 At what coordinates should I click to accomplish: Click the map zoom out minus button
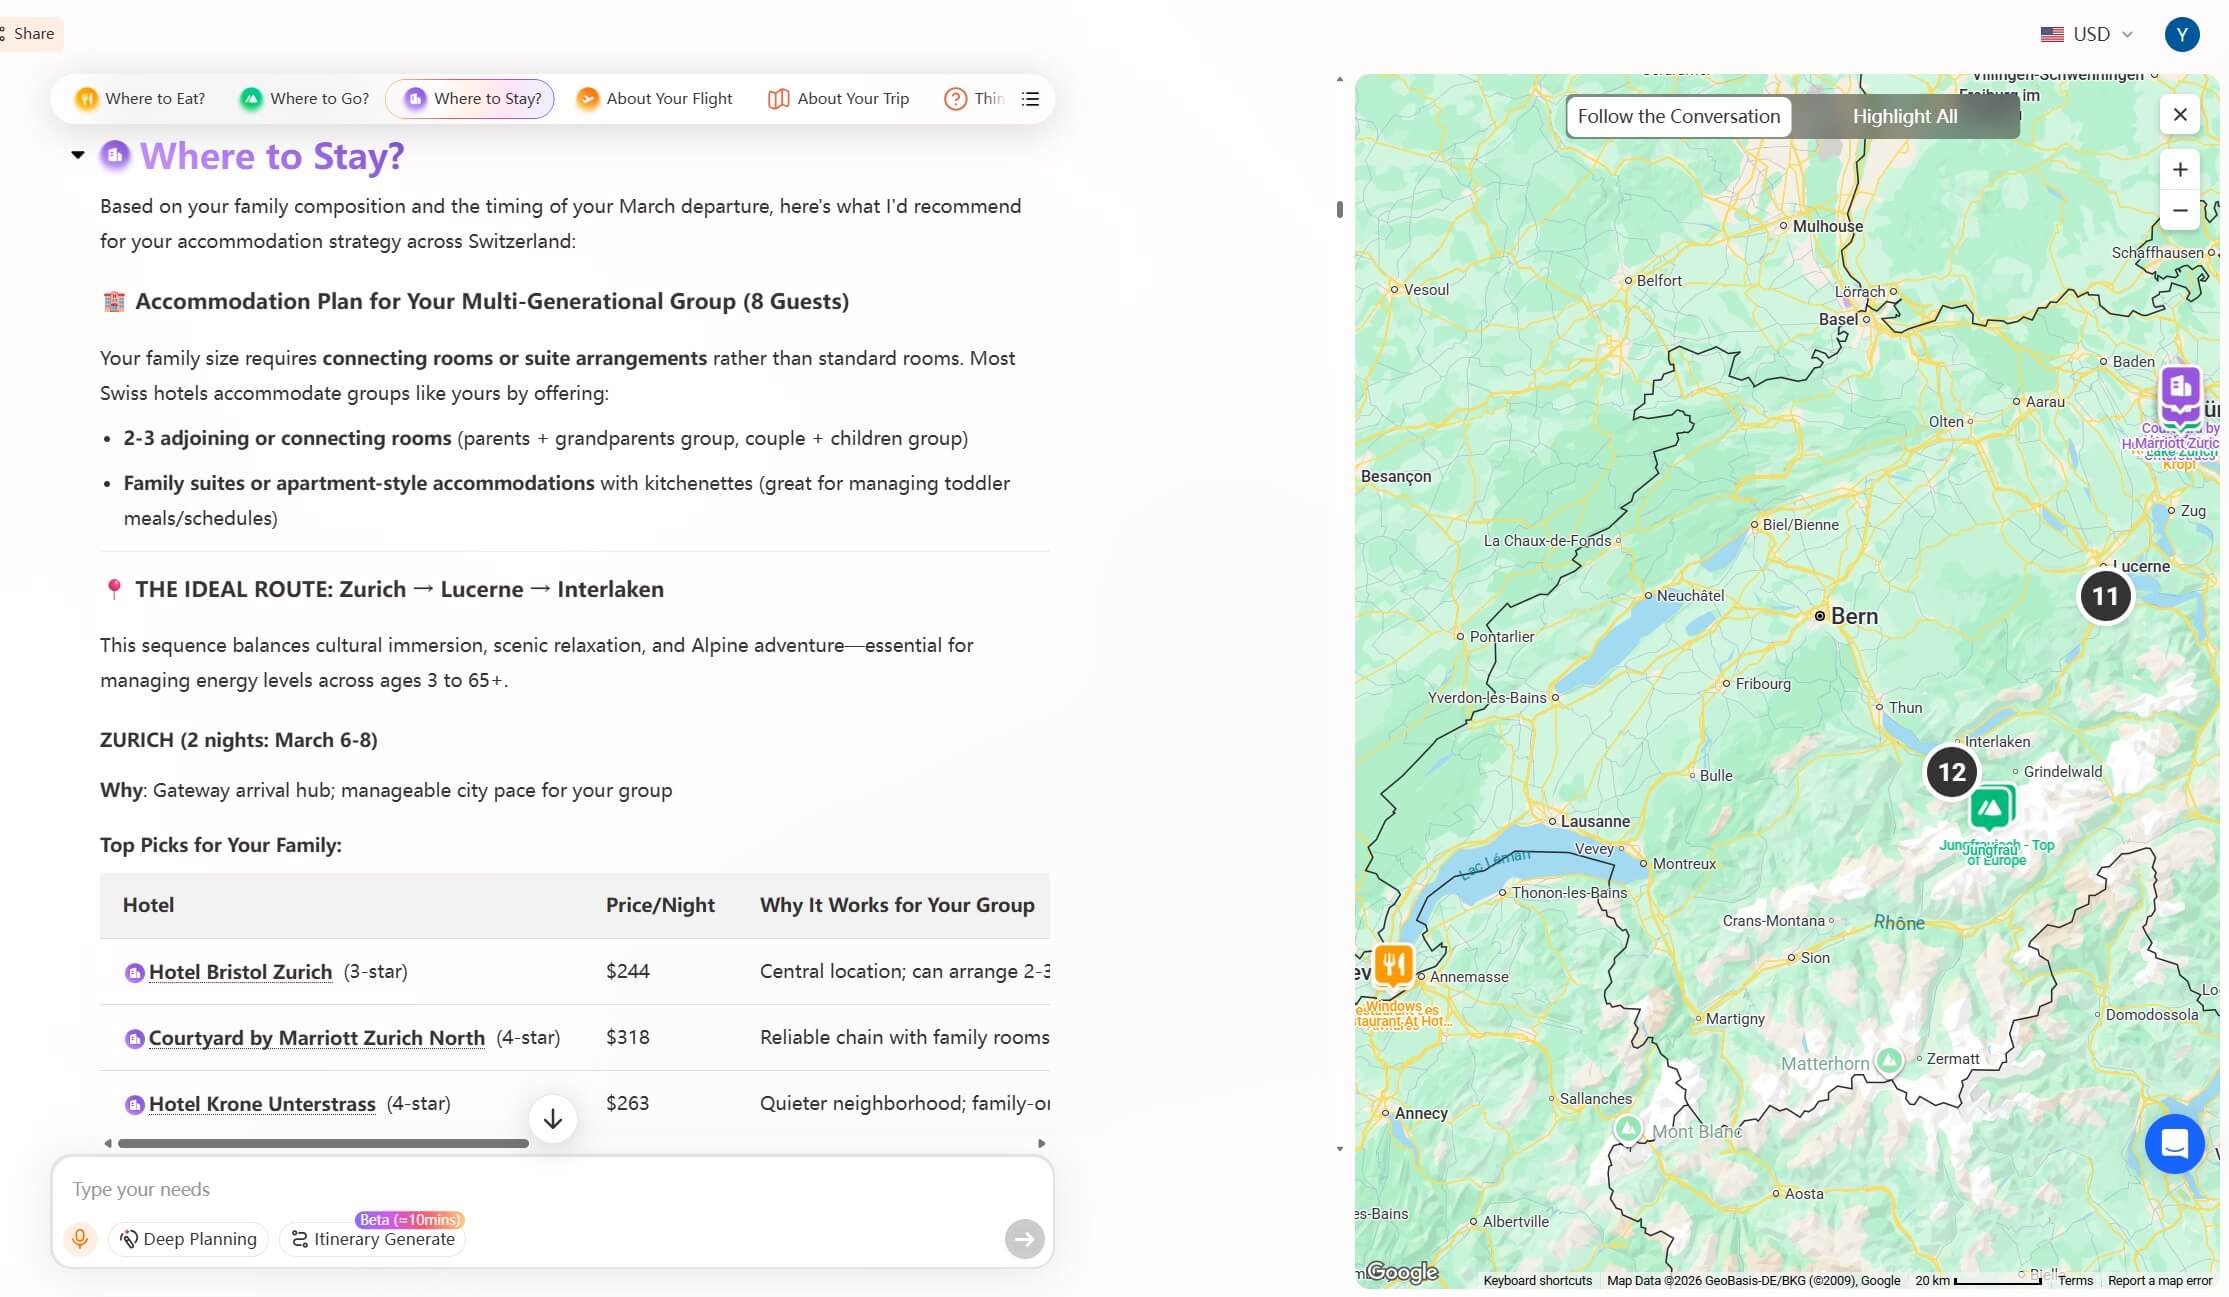point(2180,211)
